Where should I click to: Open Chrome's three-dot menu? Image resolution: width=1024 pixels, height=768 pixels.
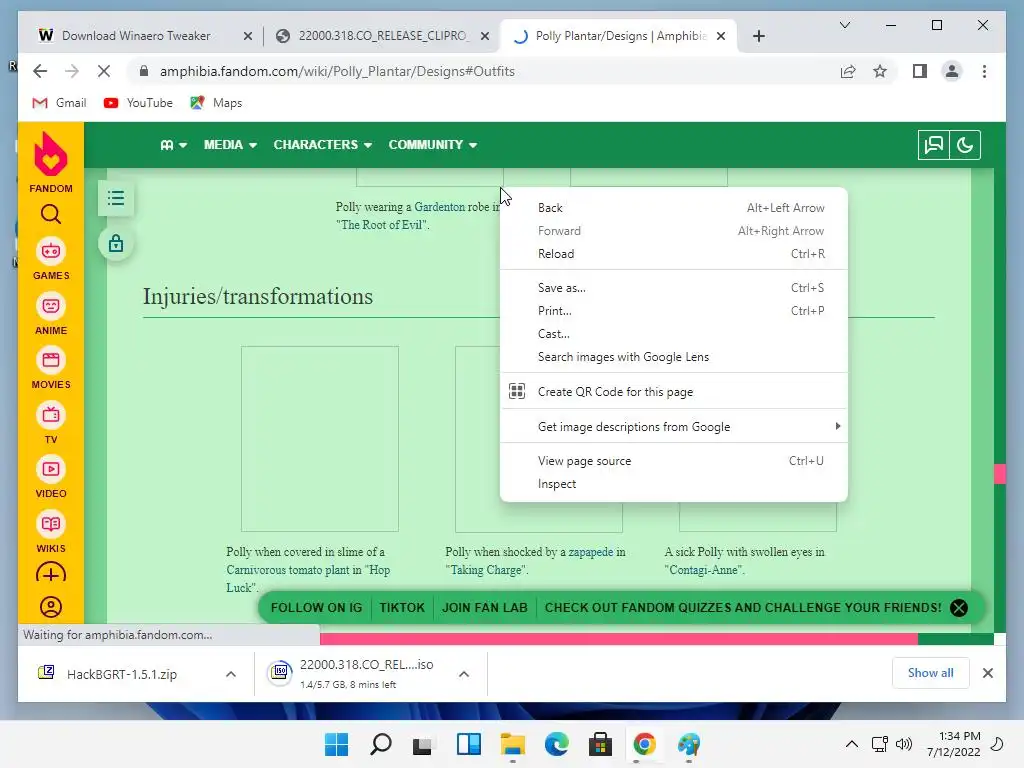pos(984,71)
